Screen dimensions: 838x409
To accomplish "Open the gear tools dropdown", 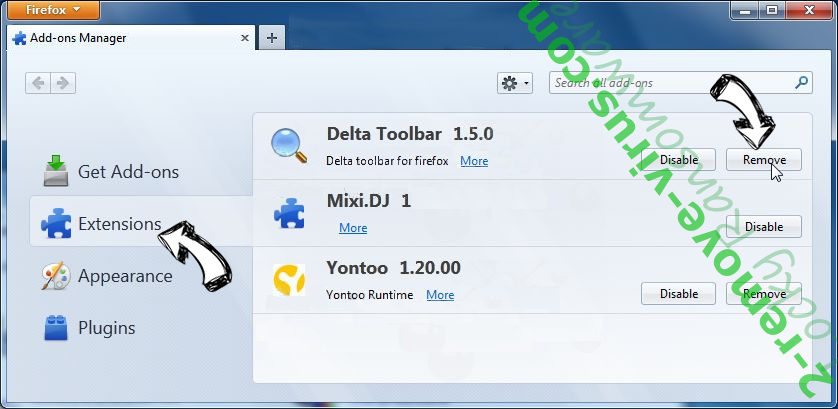I will tap(515, 83).
